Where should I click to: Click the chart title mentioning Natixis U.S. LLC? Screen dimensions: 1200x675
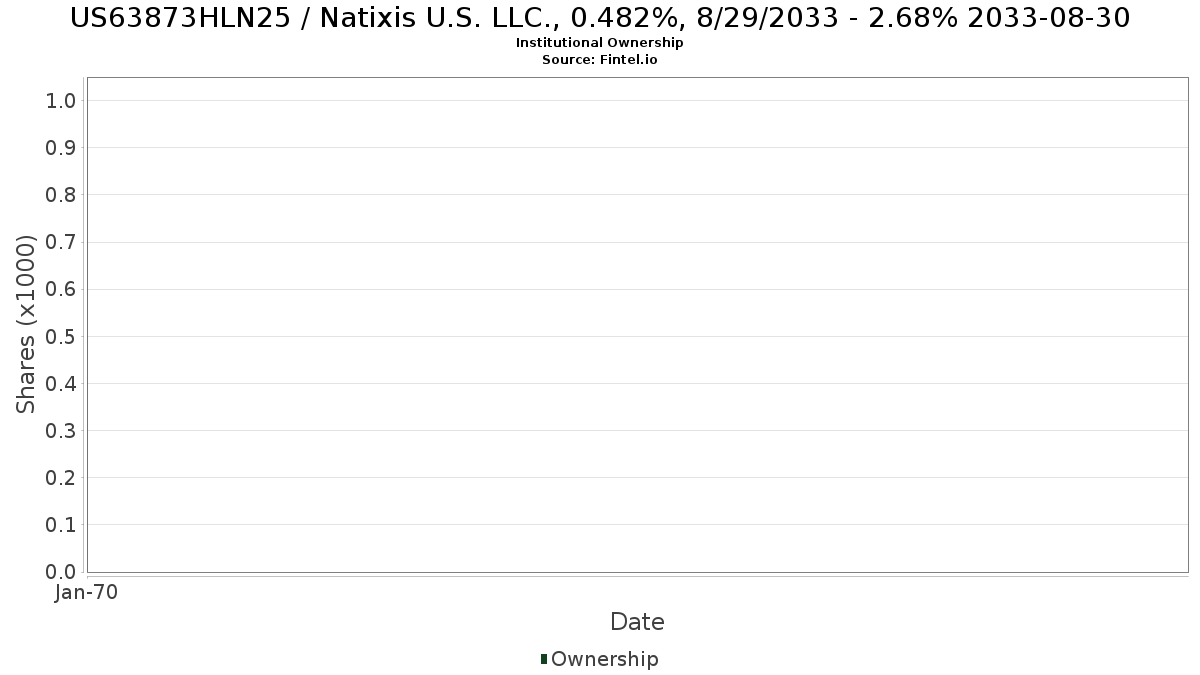click(600, 17)
